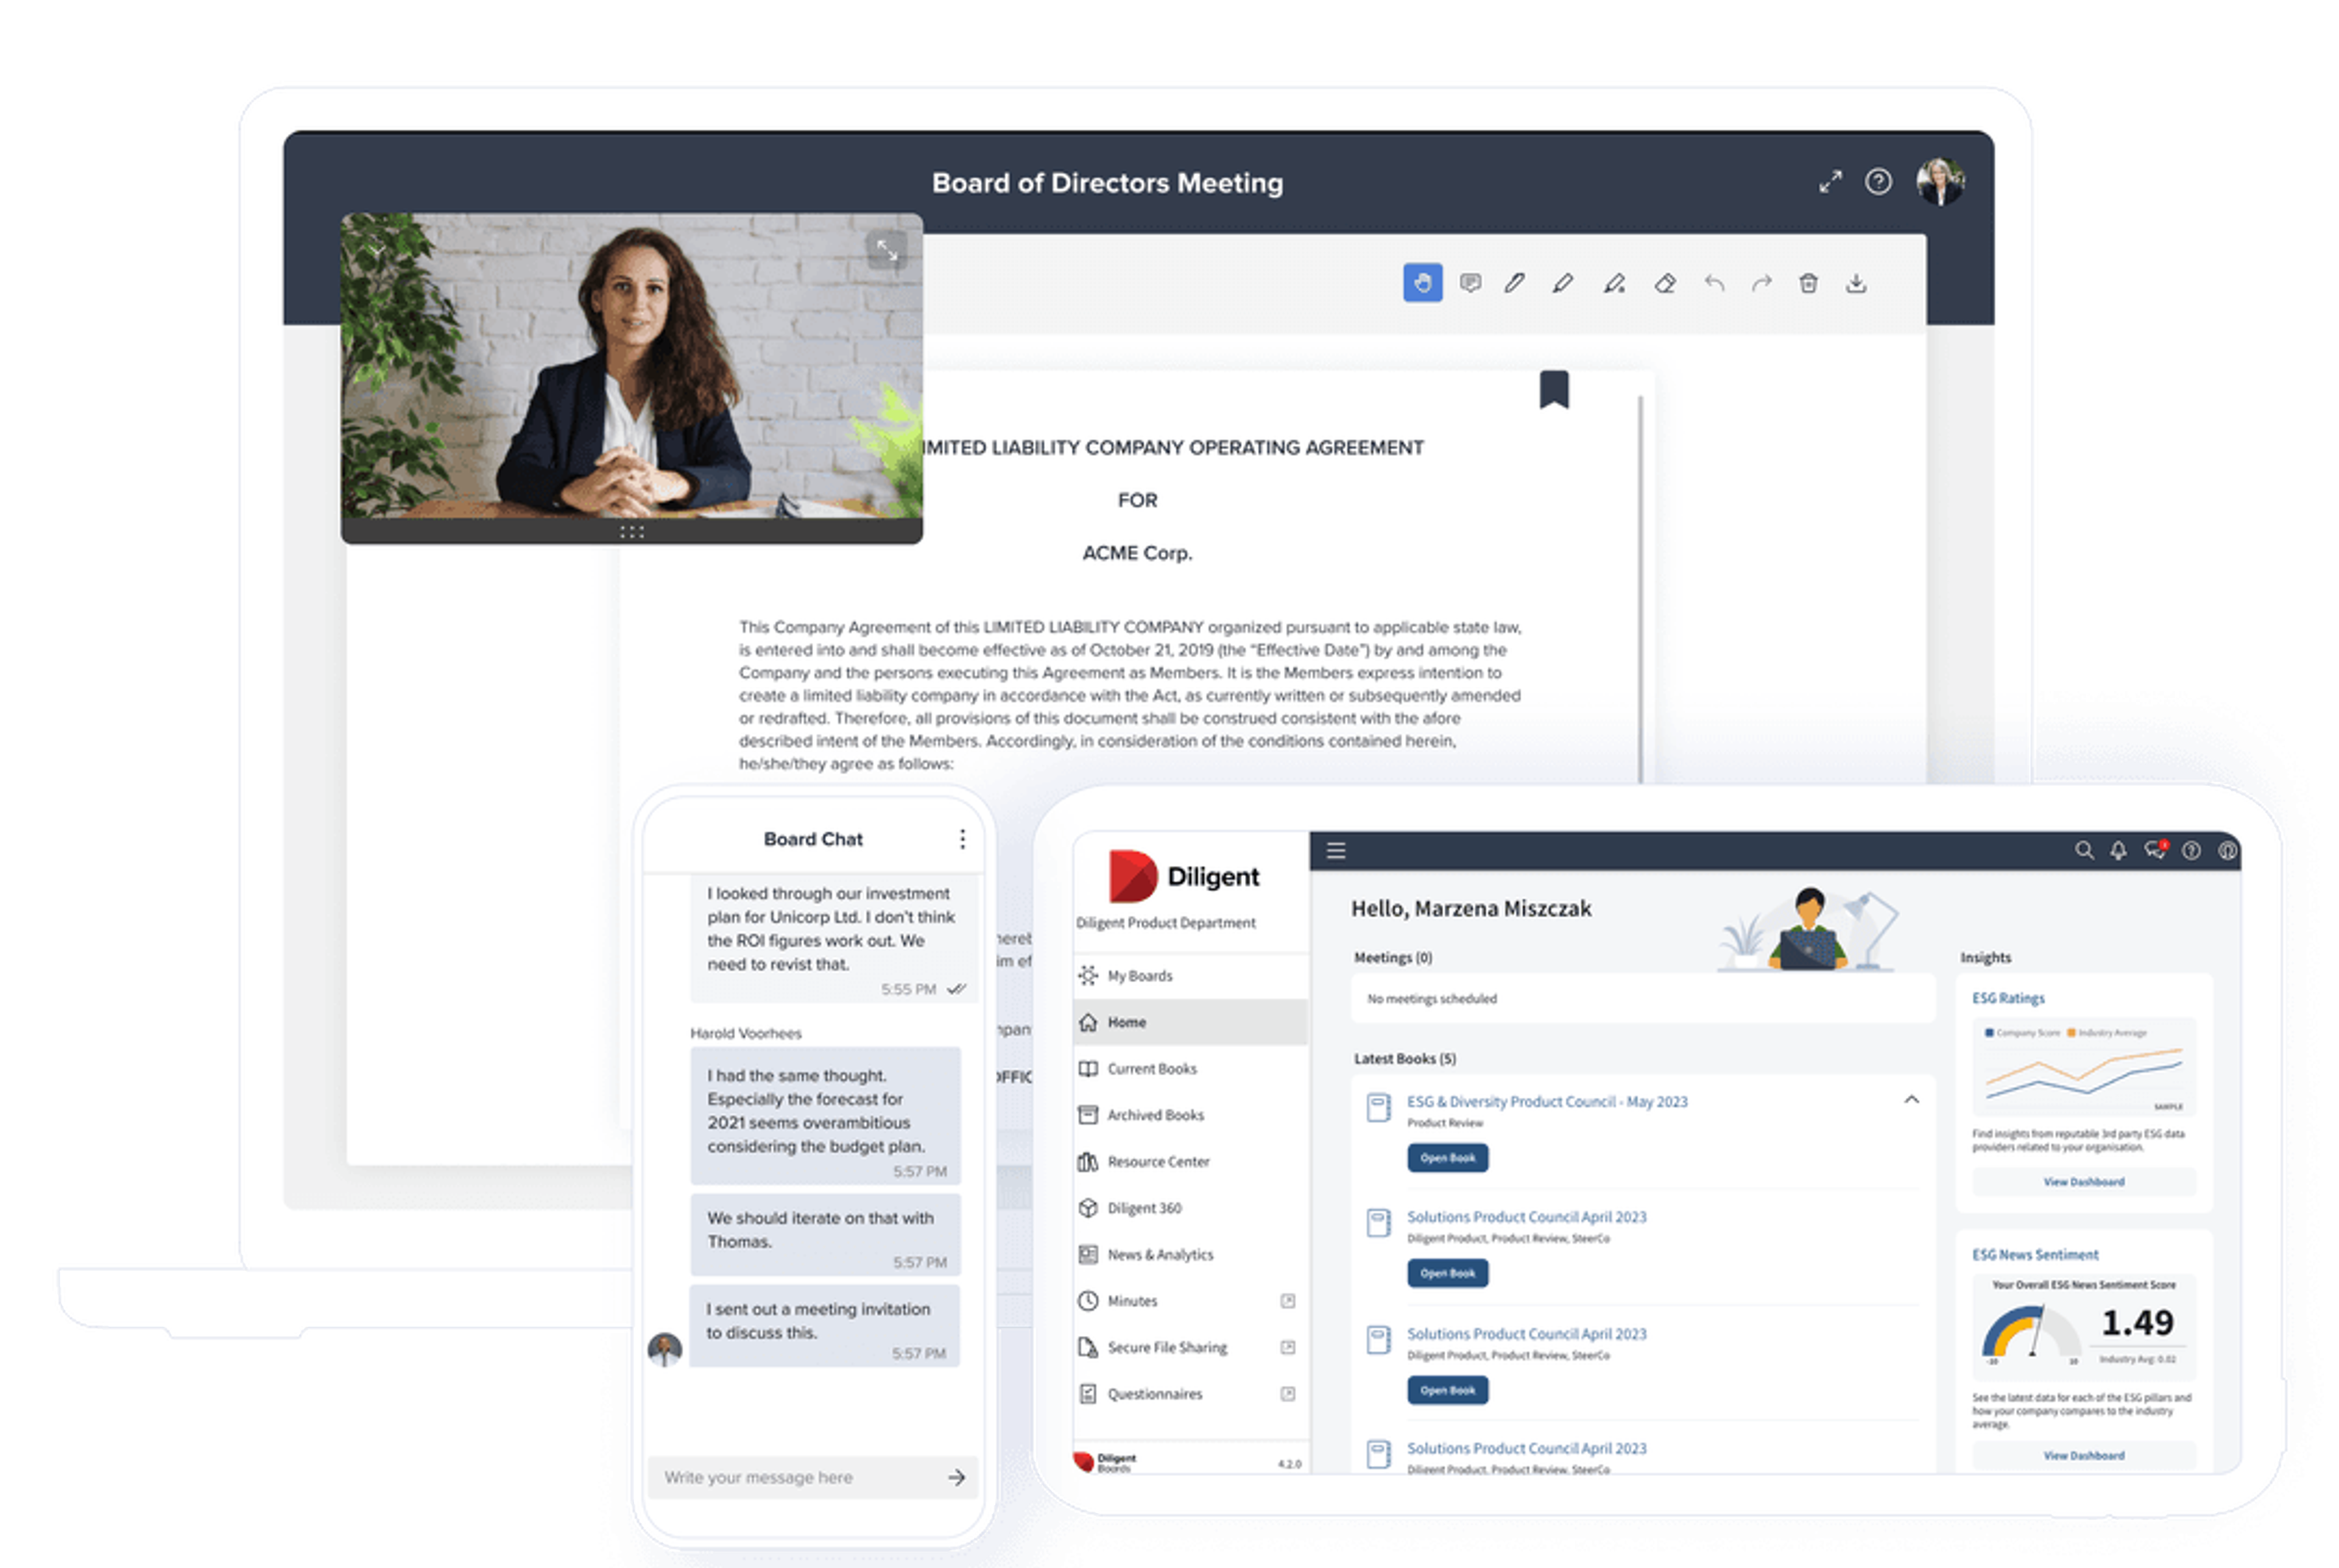The image size is (2339, 1568).
Task: Open search in Diligent top bar
Action: 2083,850
